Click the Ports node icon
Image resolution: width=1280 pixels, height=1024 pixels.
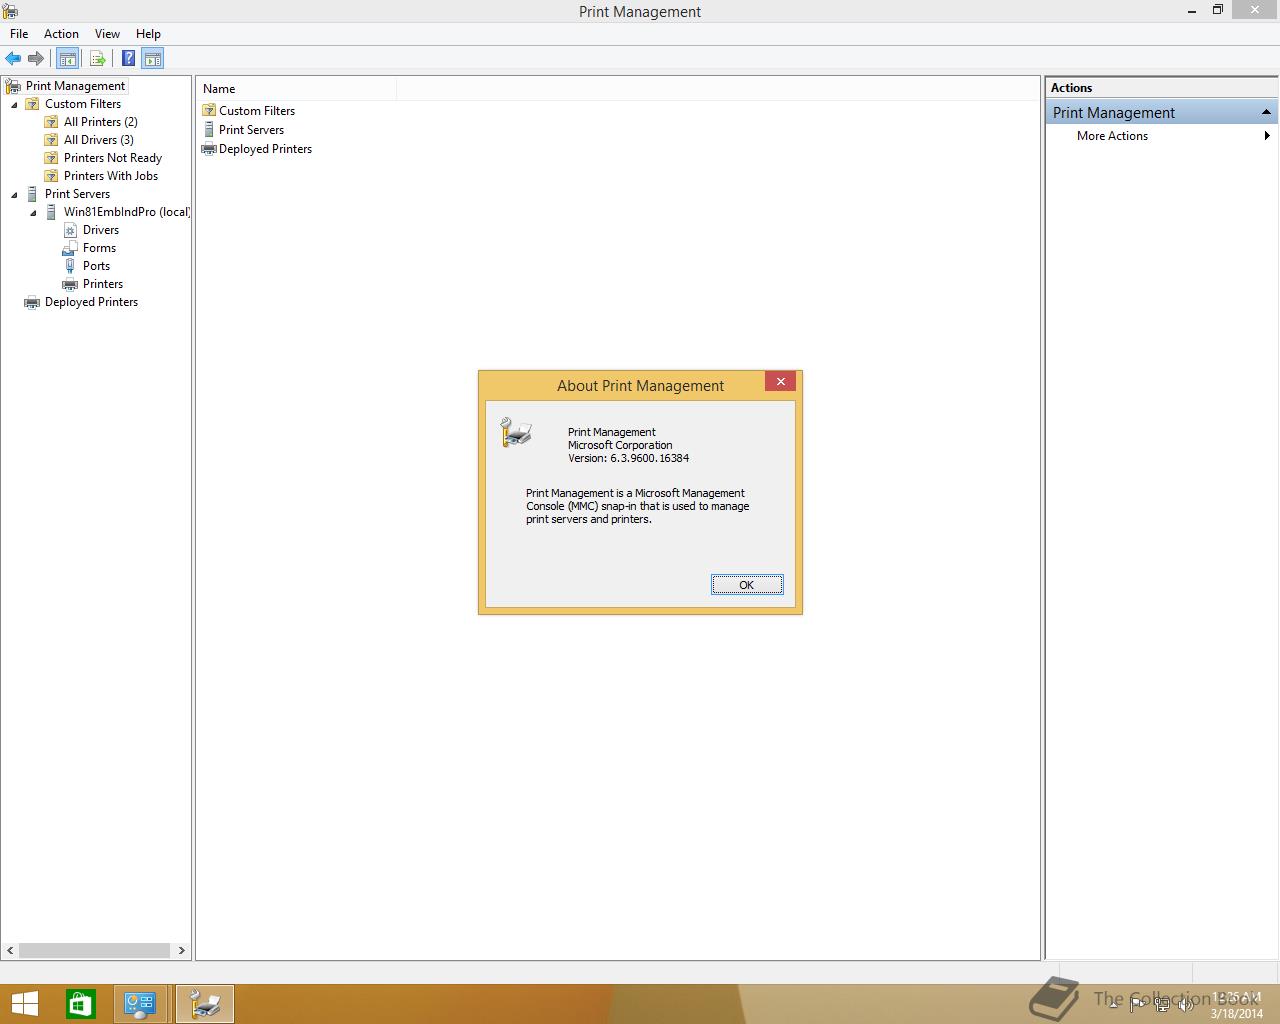[x=70, y=266]
